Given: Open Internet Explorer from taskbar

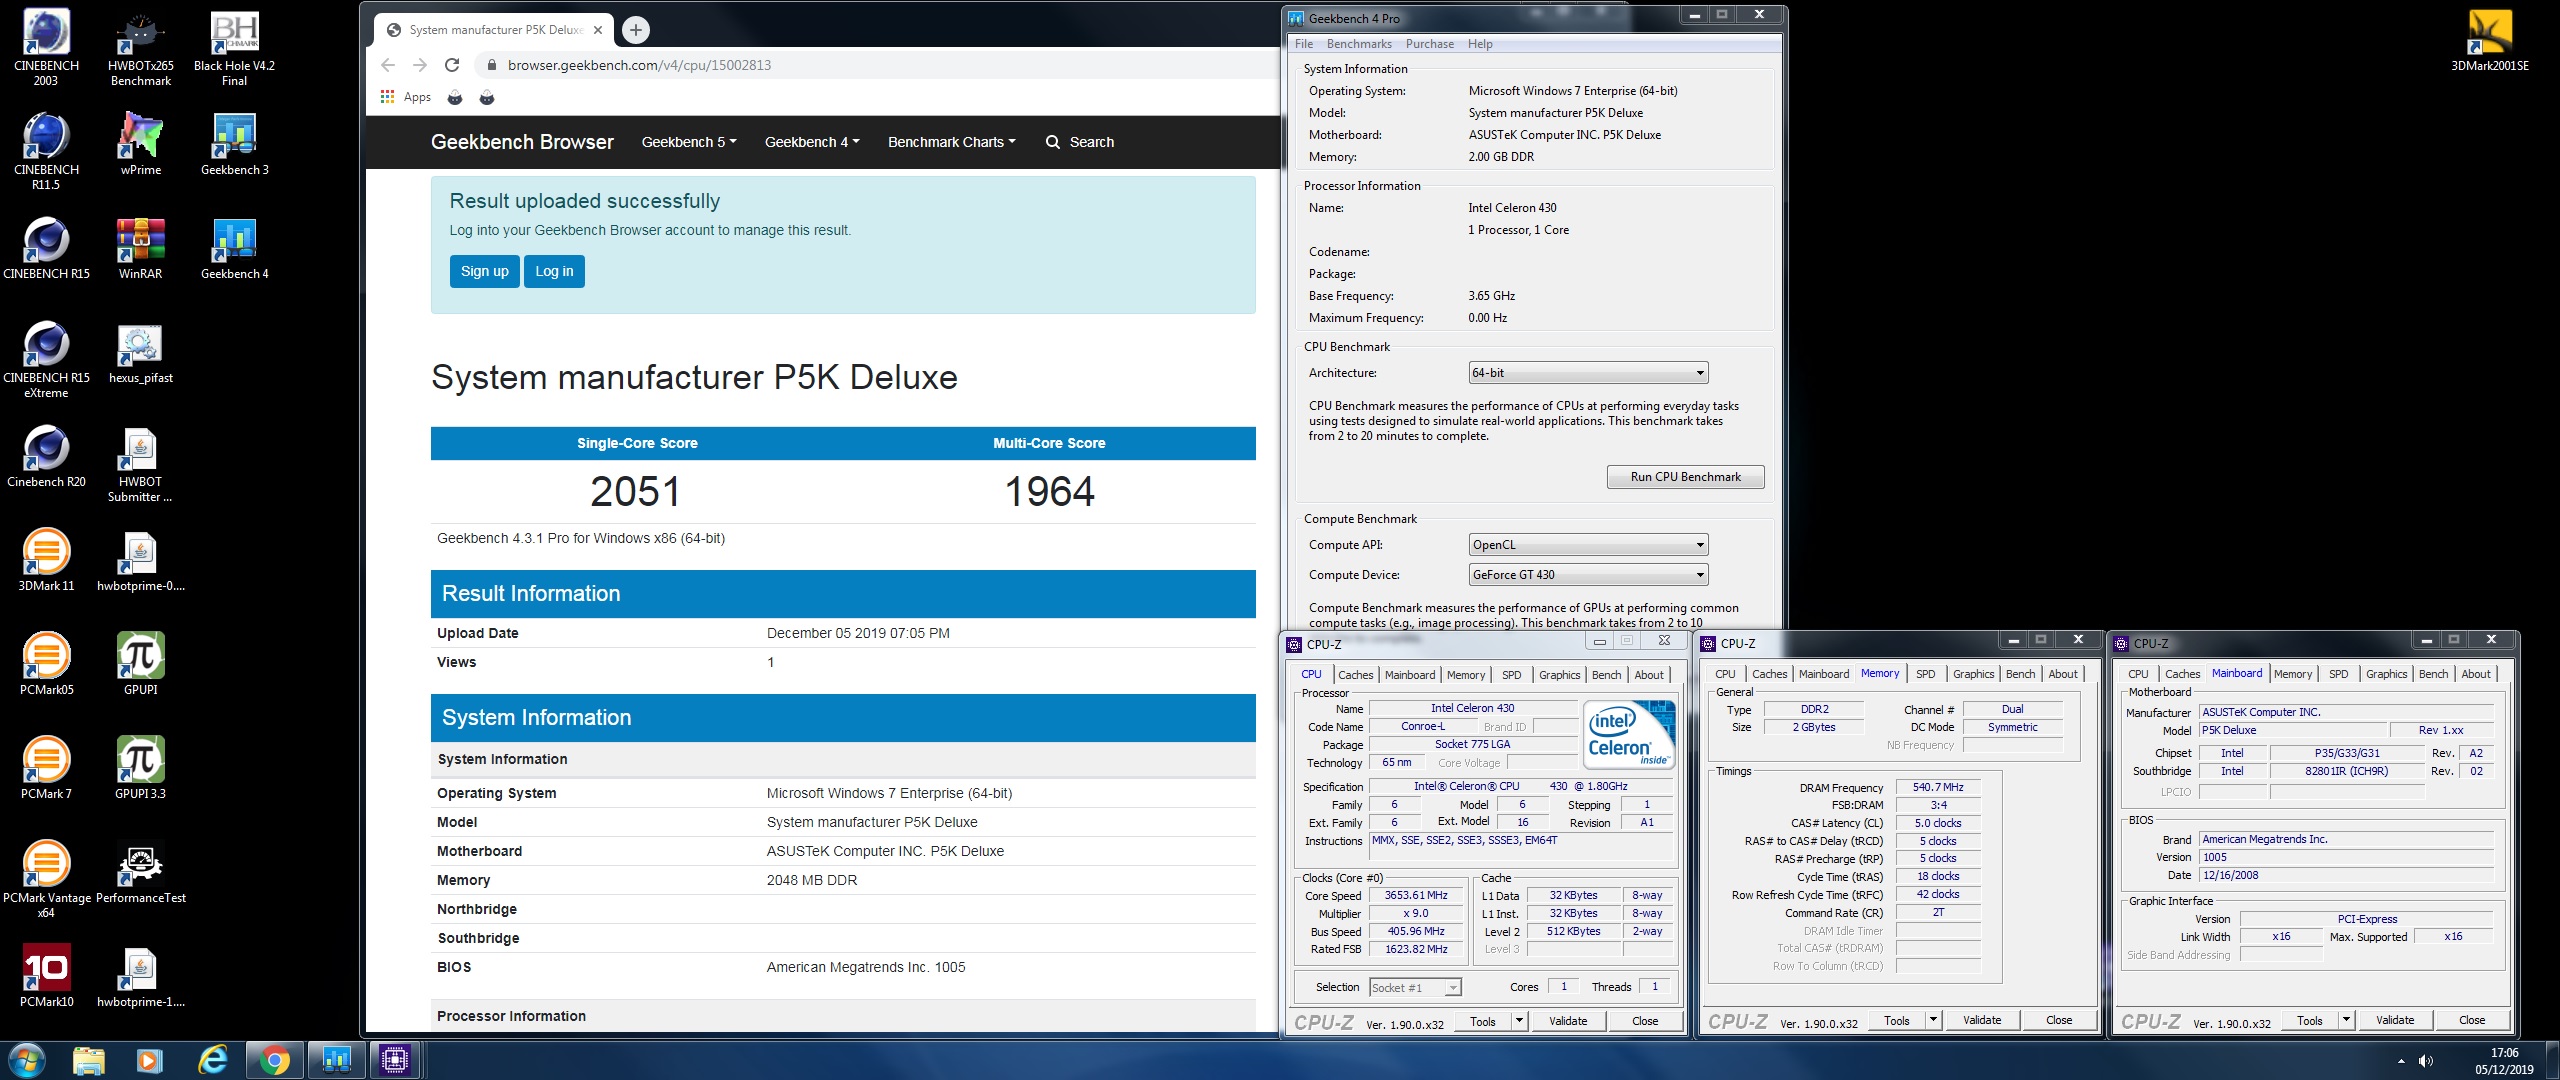Looking at the screenshot, I should click(x=212, y=1059).
